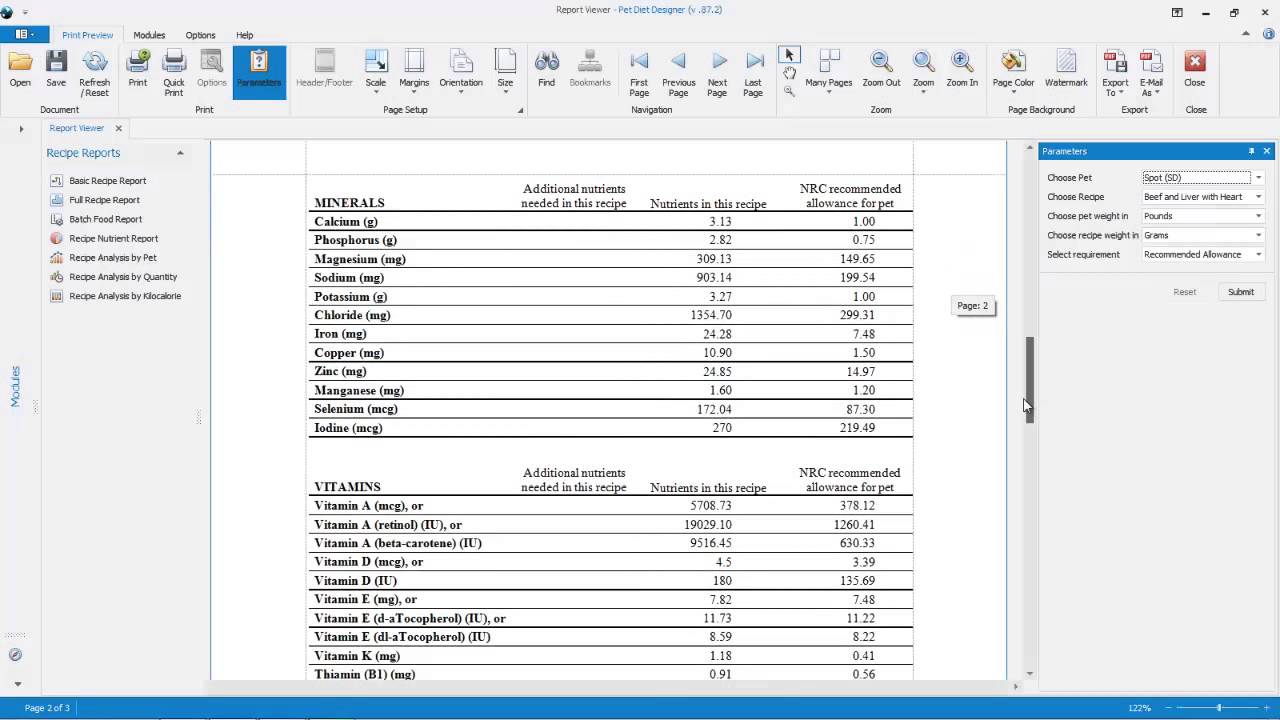Open the Page Color picker
Viewport: 1280px width, 720px height.
click(x=1013, y=73)
